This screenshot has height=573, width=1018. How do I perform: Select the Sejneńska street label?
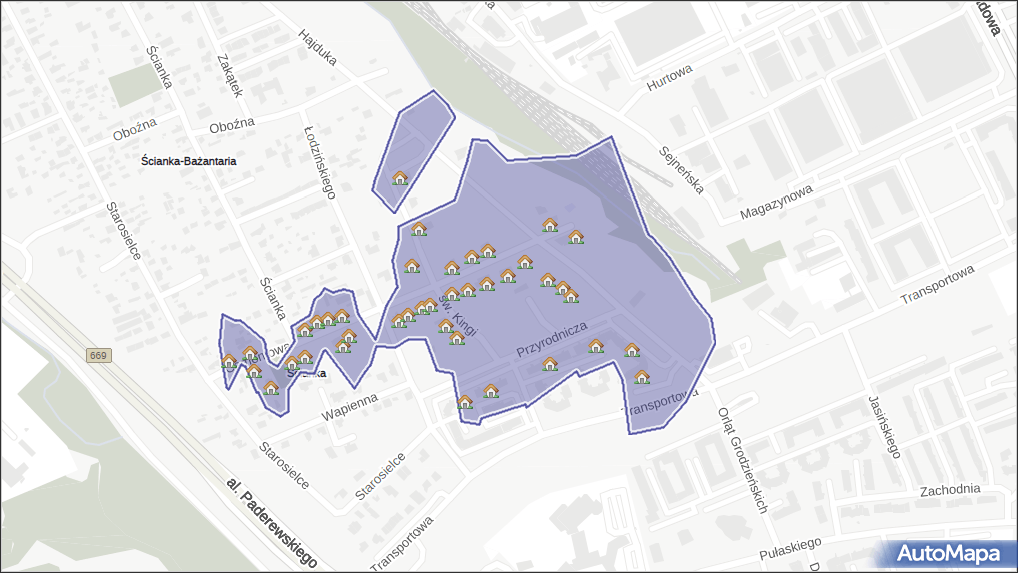682,170
